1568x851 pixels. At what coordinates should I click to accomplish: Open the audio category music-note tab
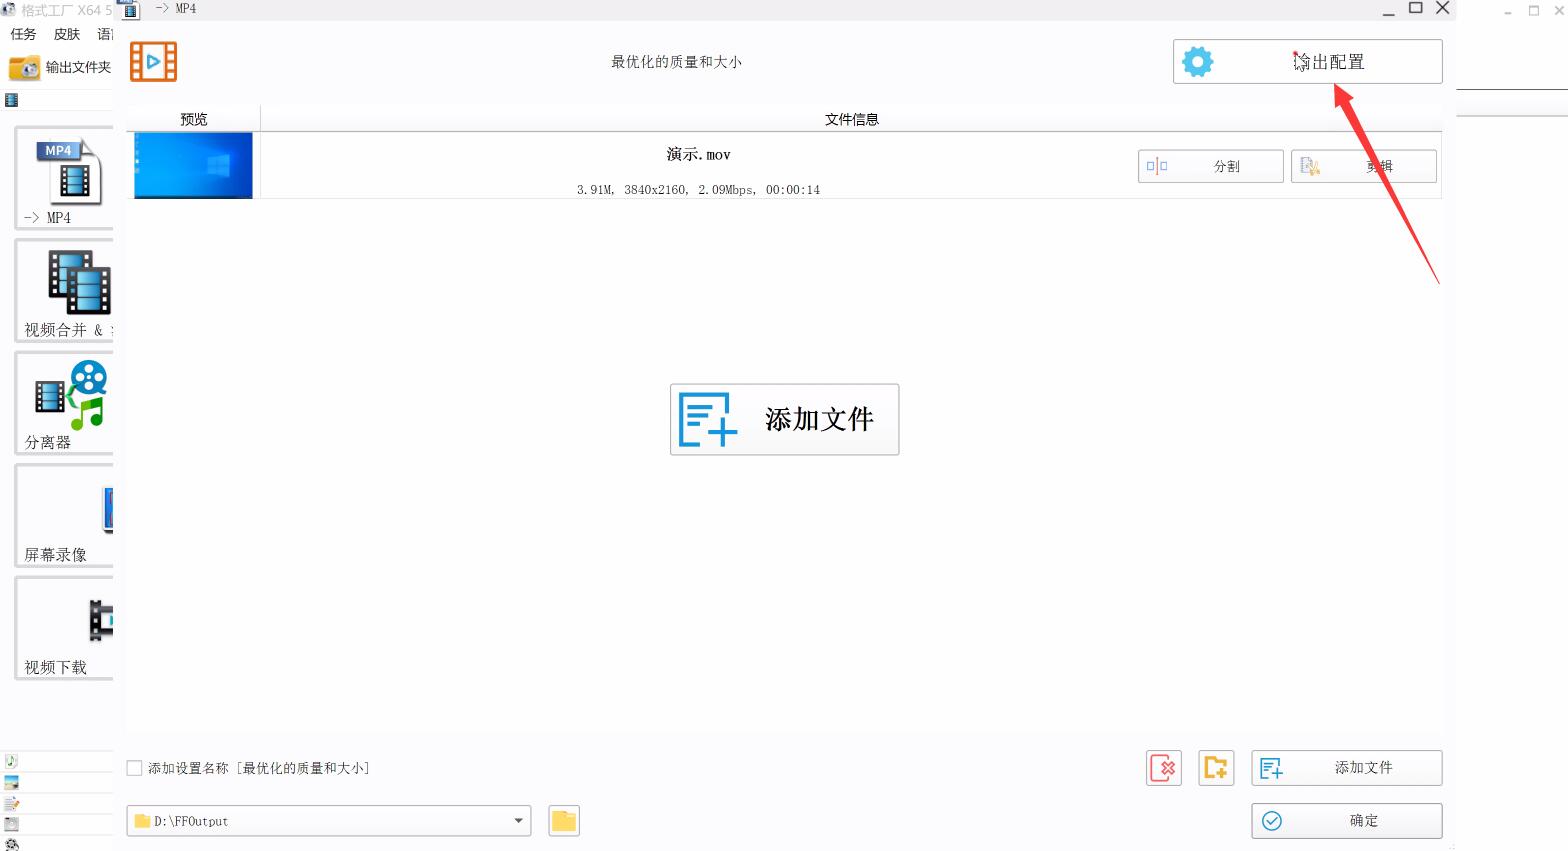coord(11,761)
